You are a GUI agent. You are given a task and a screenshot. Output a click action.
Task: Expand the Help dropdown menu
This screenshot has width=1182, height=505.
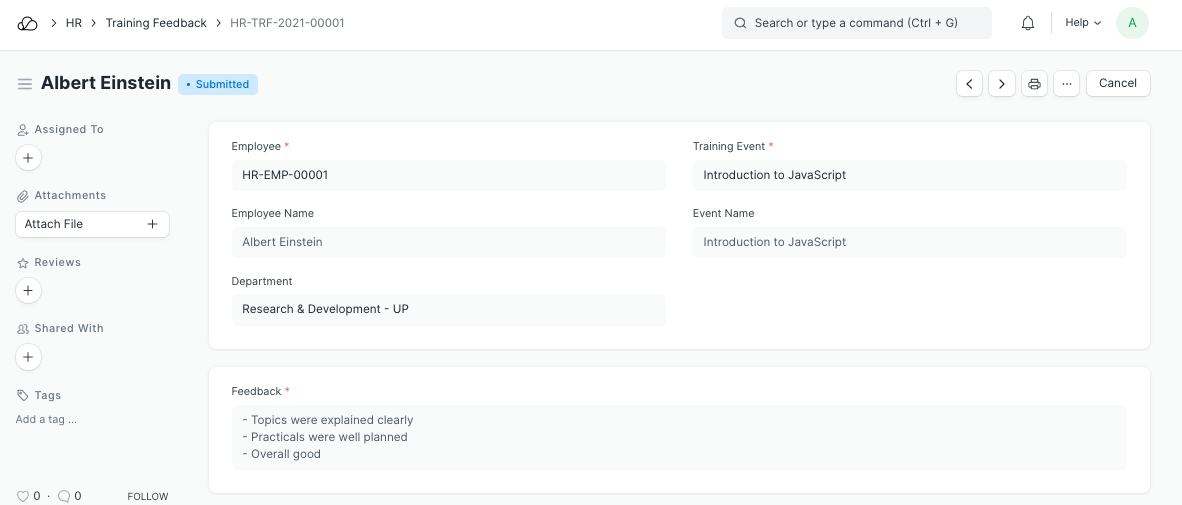(1083, 23)
